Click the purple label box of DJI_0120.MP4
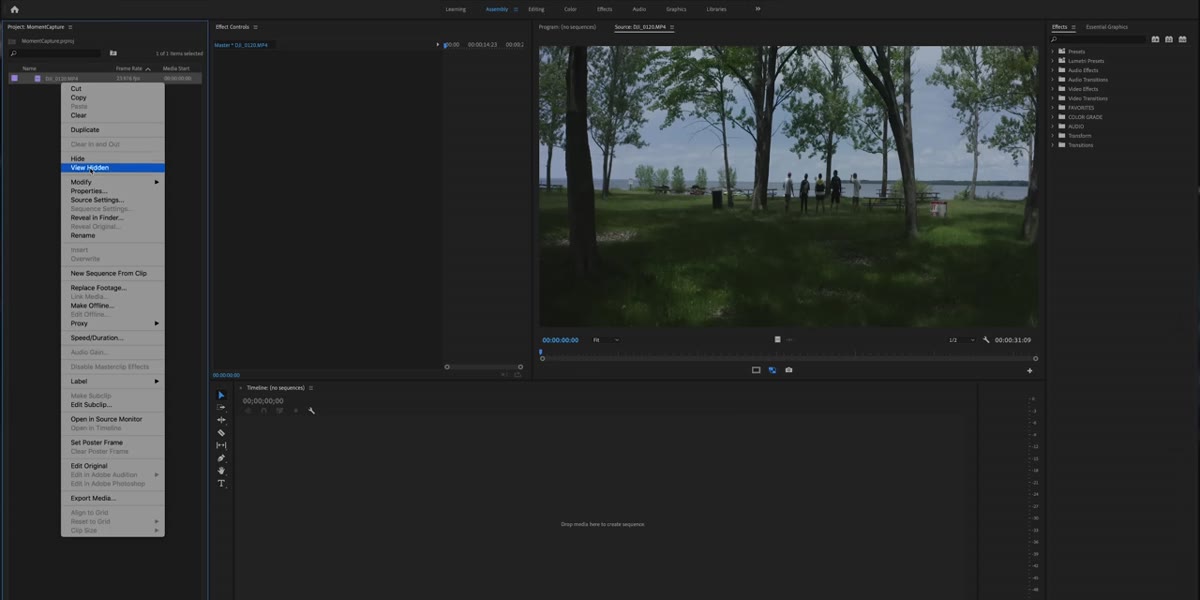The width and height of the screenshot is (1200, 600). [14, 78]
